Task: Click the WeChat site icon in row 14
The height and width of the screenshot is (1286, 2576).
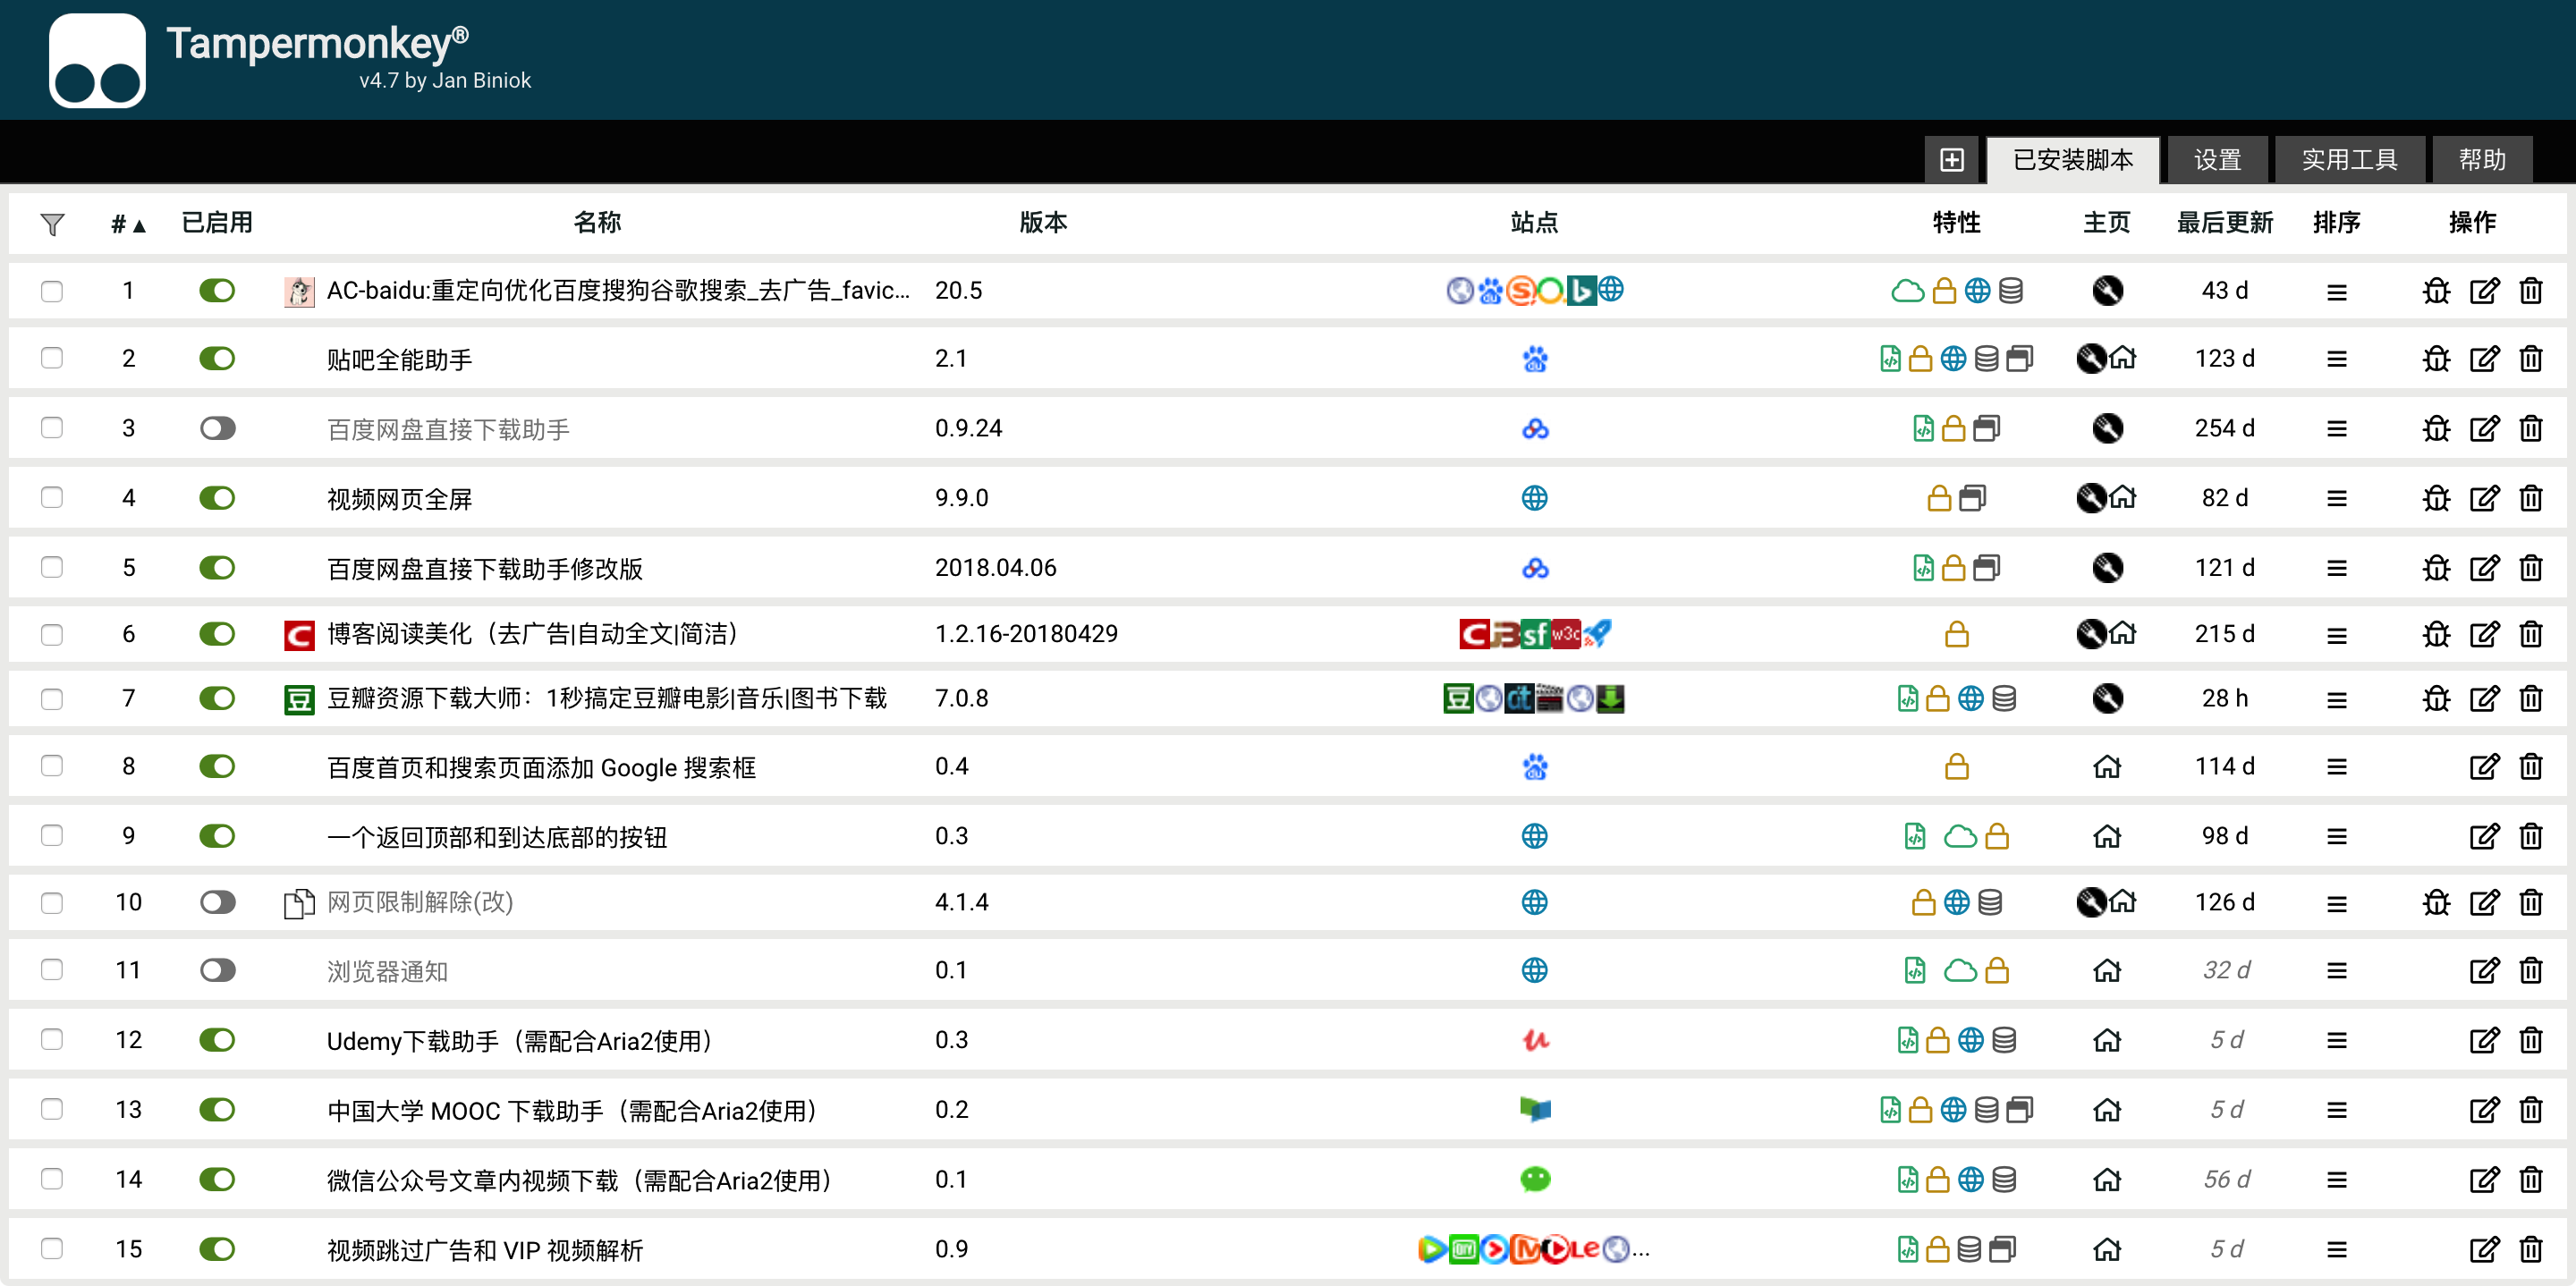Action: (1535, 1180)
